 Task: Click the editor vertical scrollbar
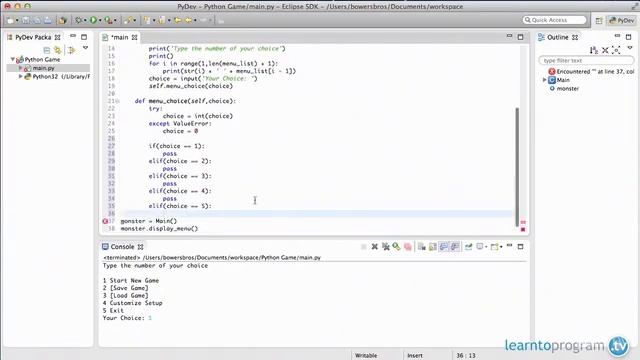click(517, 167)
